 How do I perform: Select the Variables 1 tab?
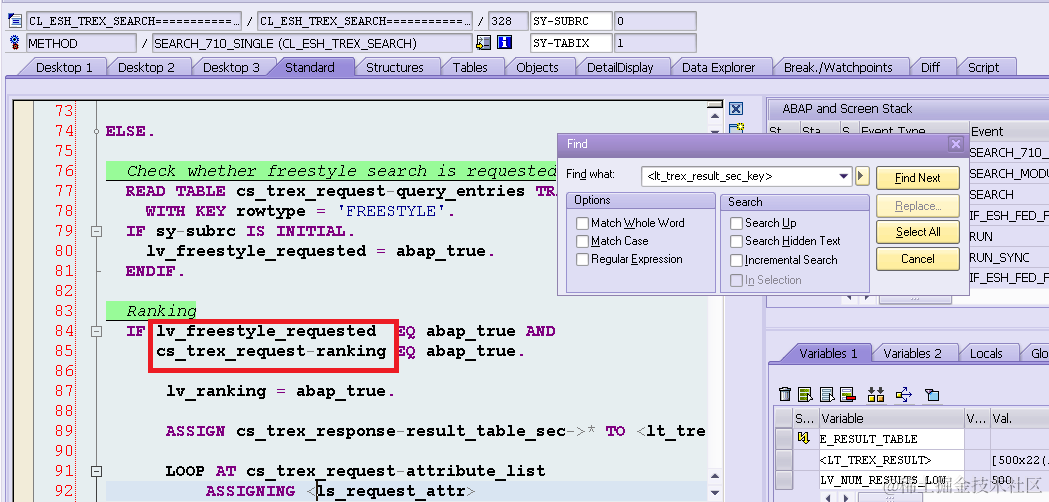coord(828,353)
